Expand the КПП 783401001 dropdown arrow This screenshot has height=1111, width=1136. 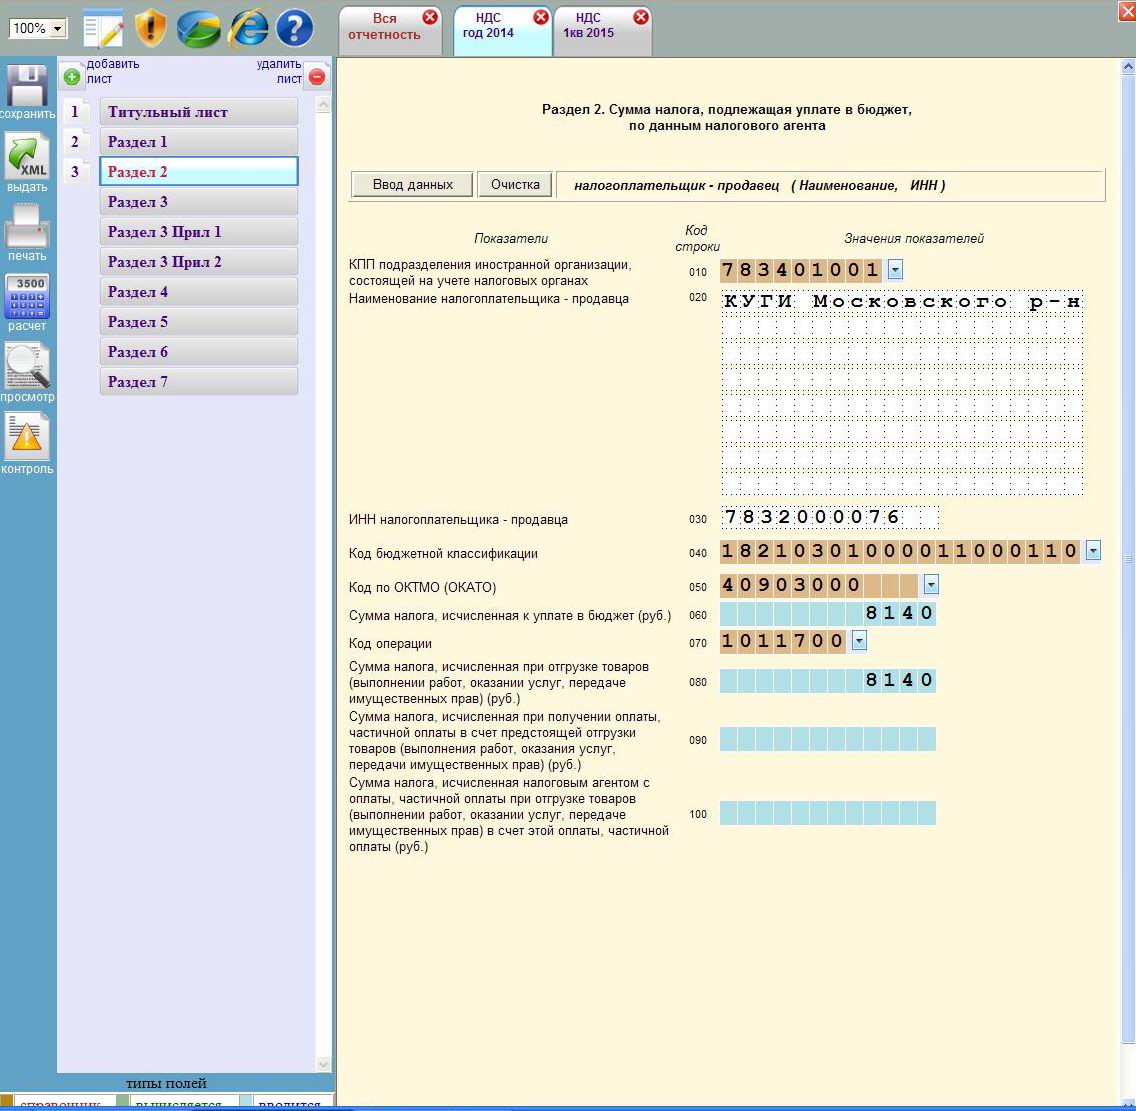[x=895, y=270]
